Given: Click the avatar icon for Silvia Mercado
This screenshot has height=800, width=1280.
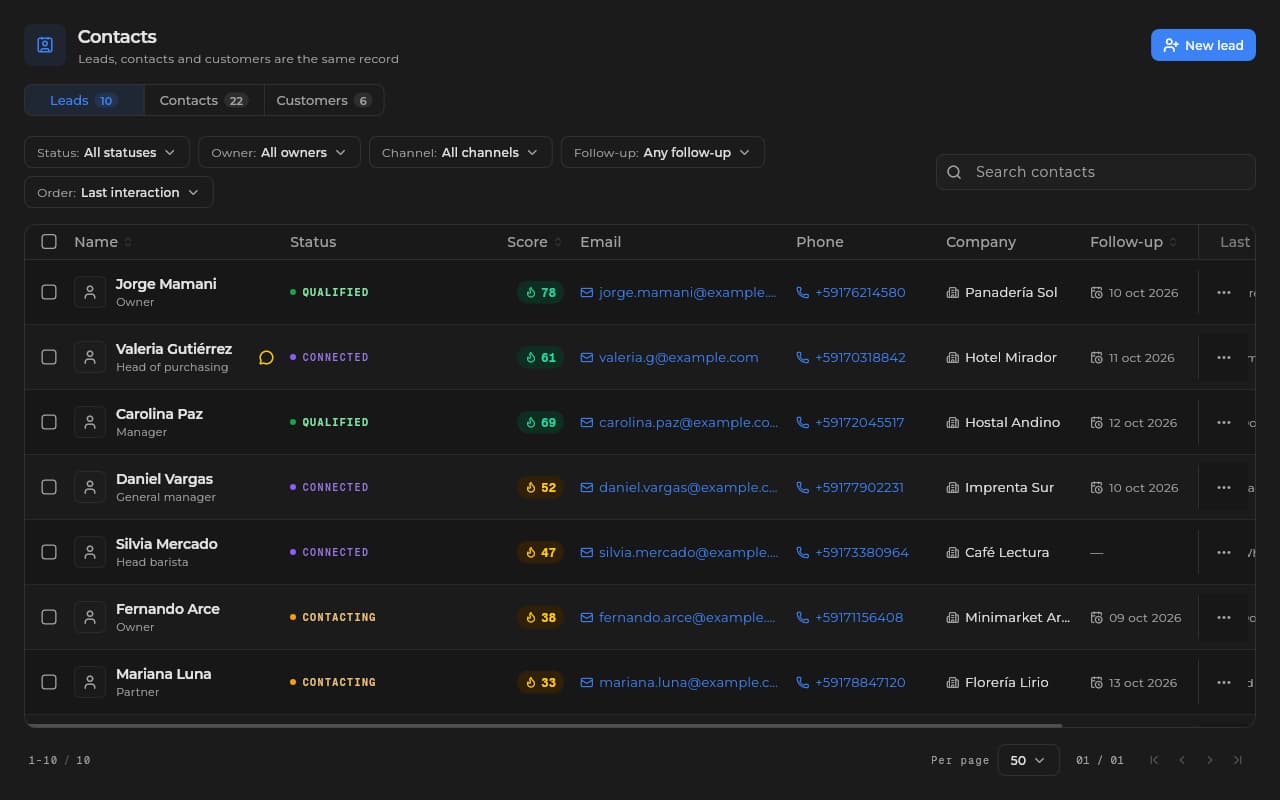Looking at the screenshot, I should point(90,552).
